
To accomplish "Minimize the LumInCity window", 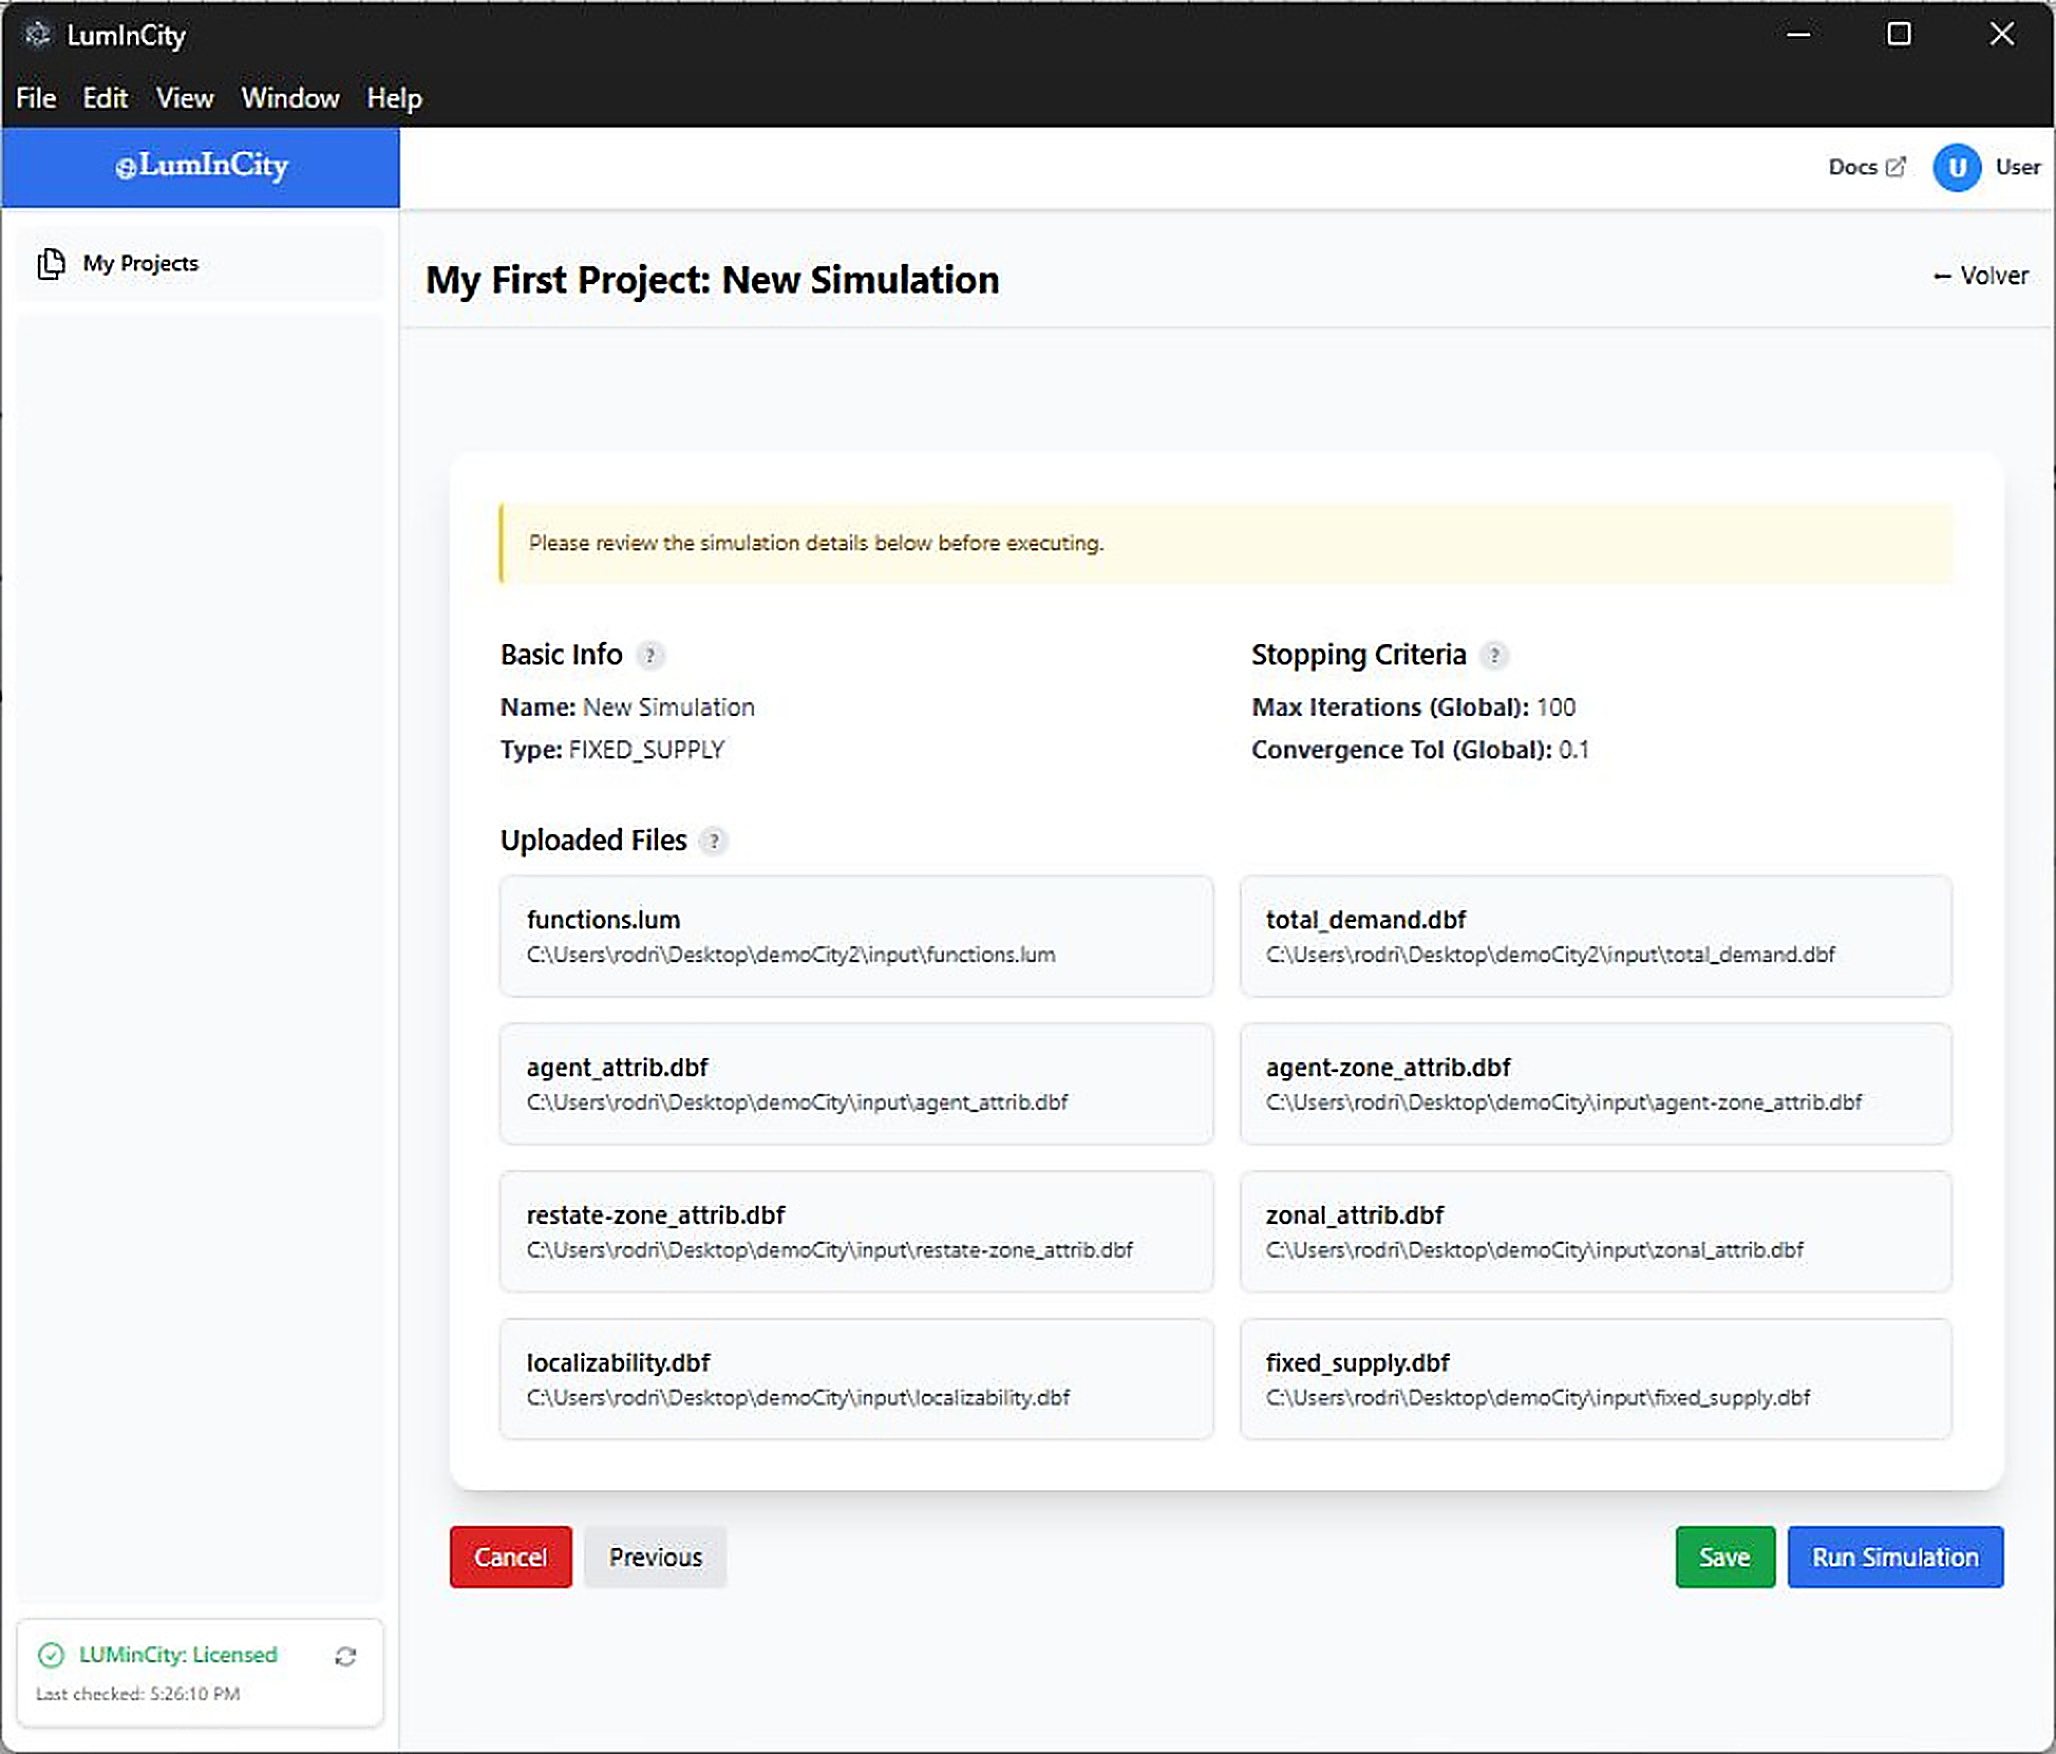I will coord(1799,35).
